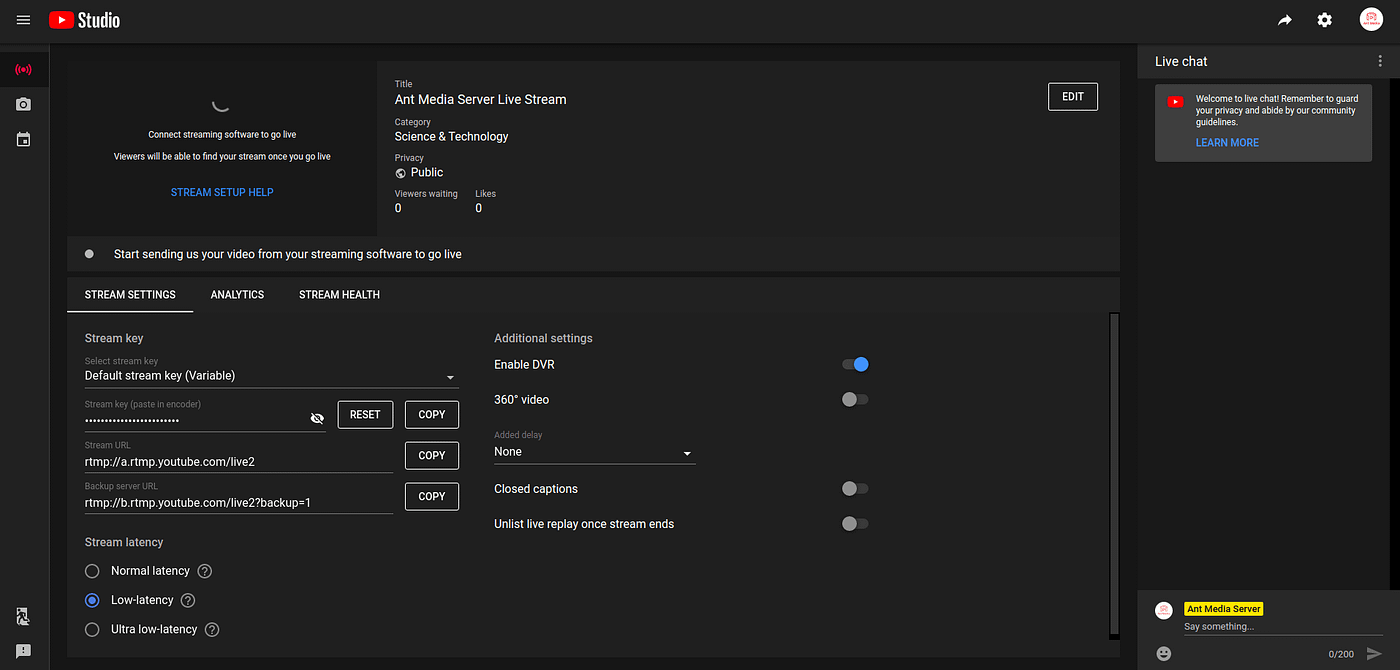This screenshot has width=1400, height=670.
Task: Copy the Stream URL
Action: tap(432, 456)
